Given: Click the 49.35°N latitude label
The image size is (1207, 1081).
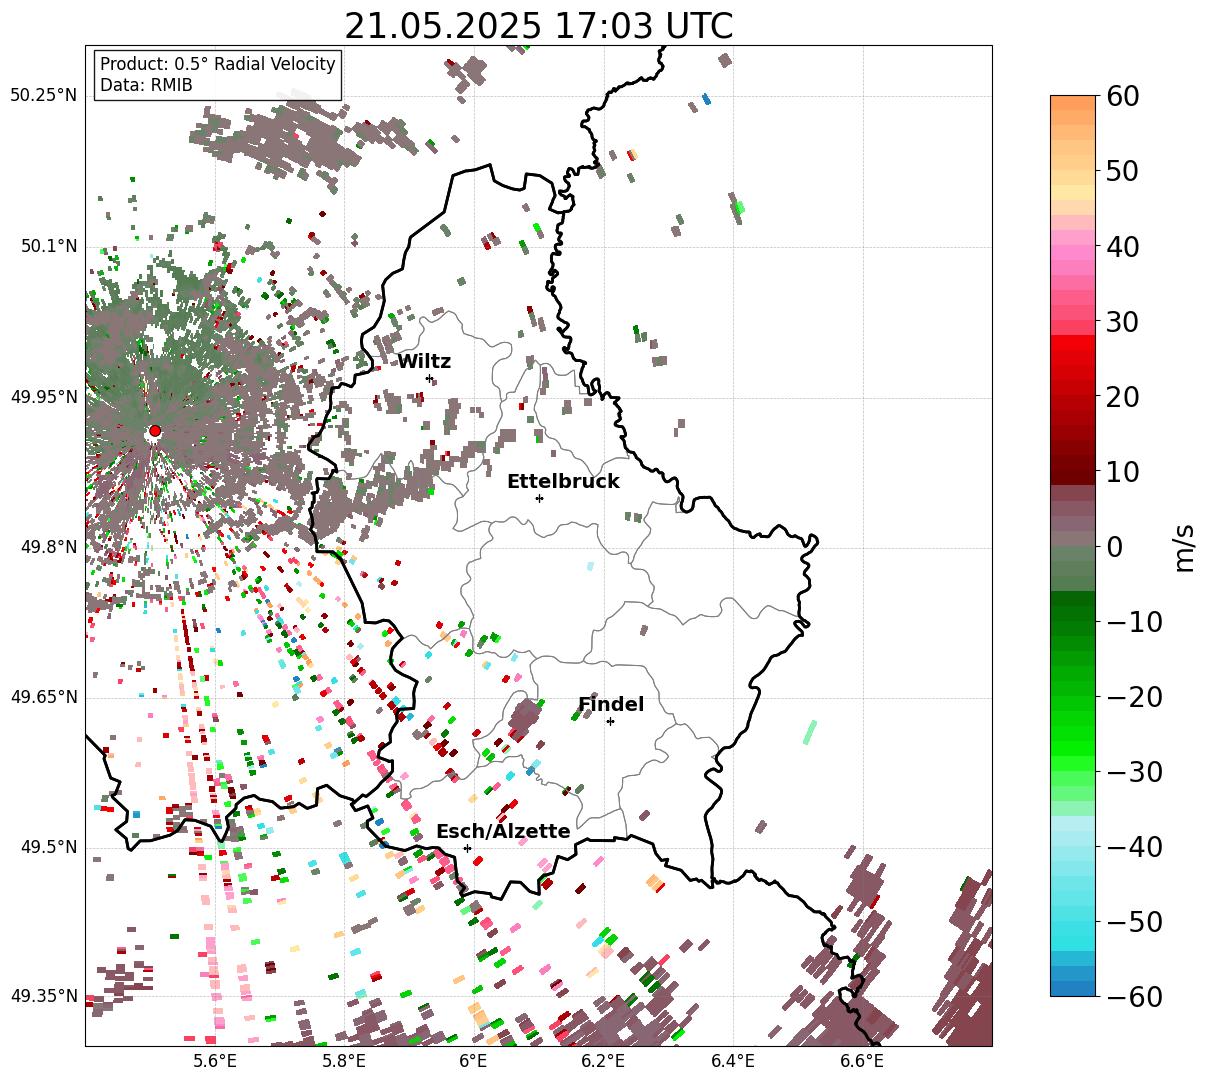Looking at the screenshot, I should (44, 996).
